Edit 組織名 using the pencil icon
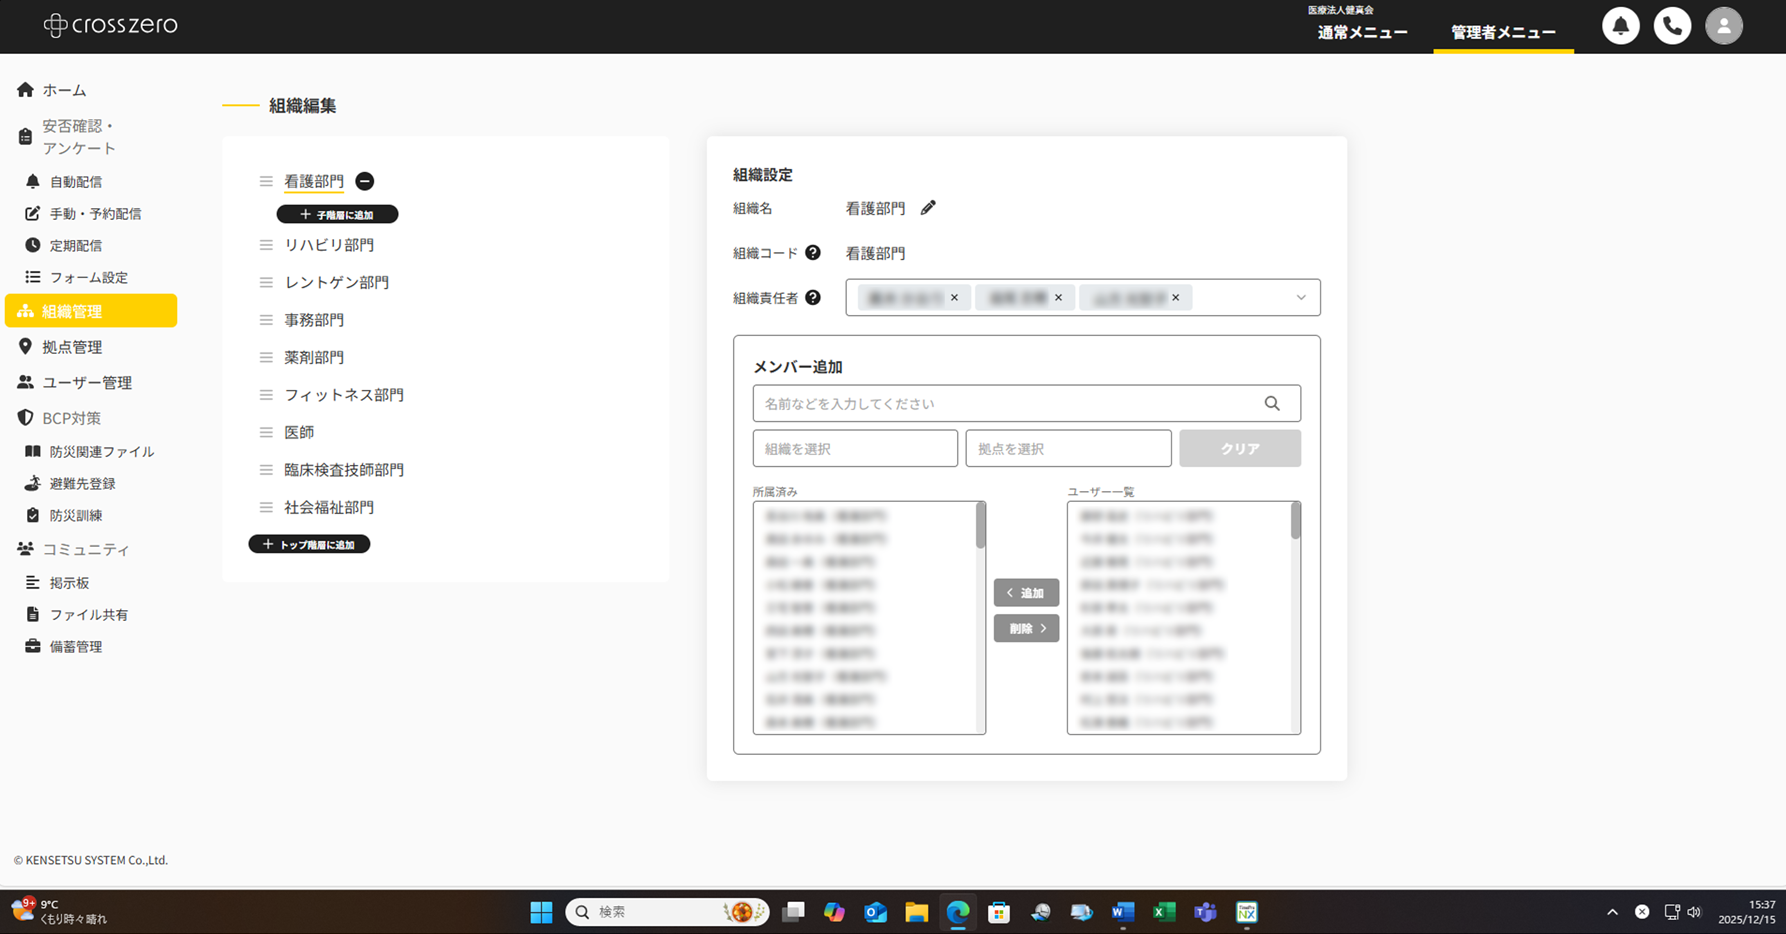The image size is (1786, 934). [928, 207]
